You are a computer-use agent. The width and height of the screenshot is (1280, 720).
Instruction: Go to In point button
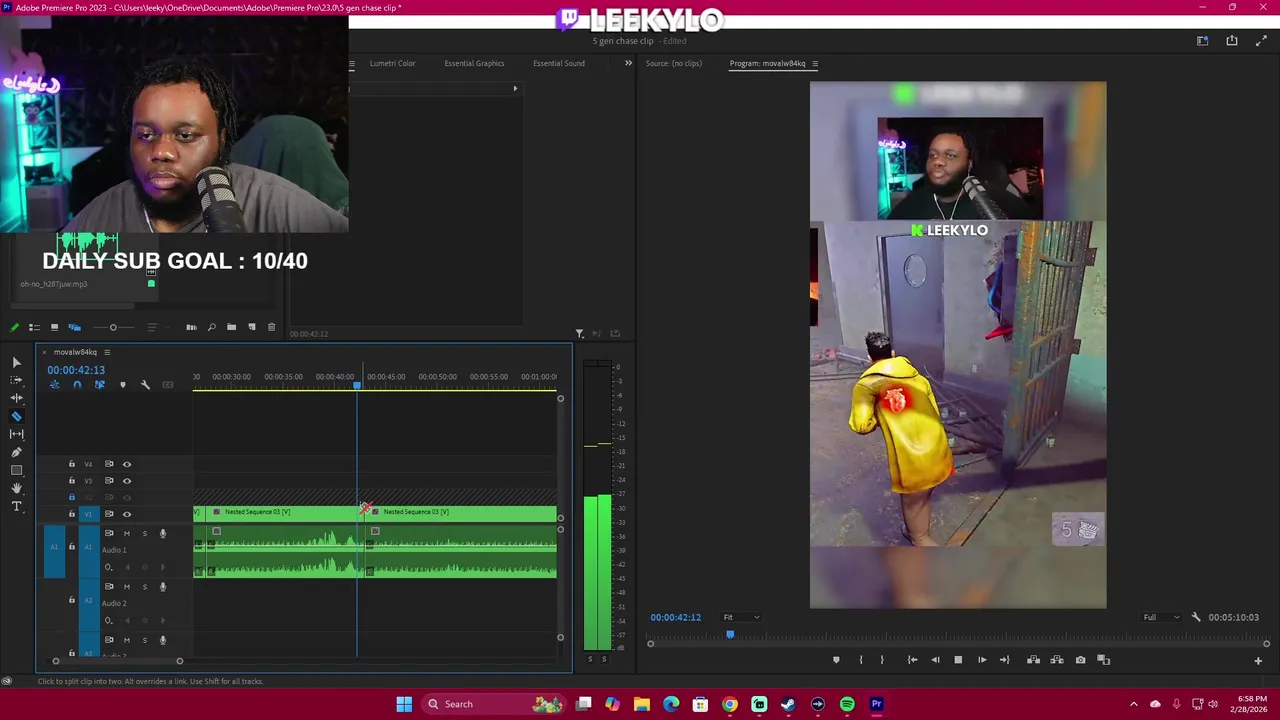point(912,660)
